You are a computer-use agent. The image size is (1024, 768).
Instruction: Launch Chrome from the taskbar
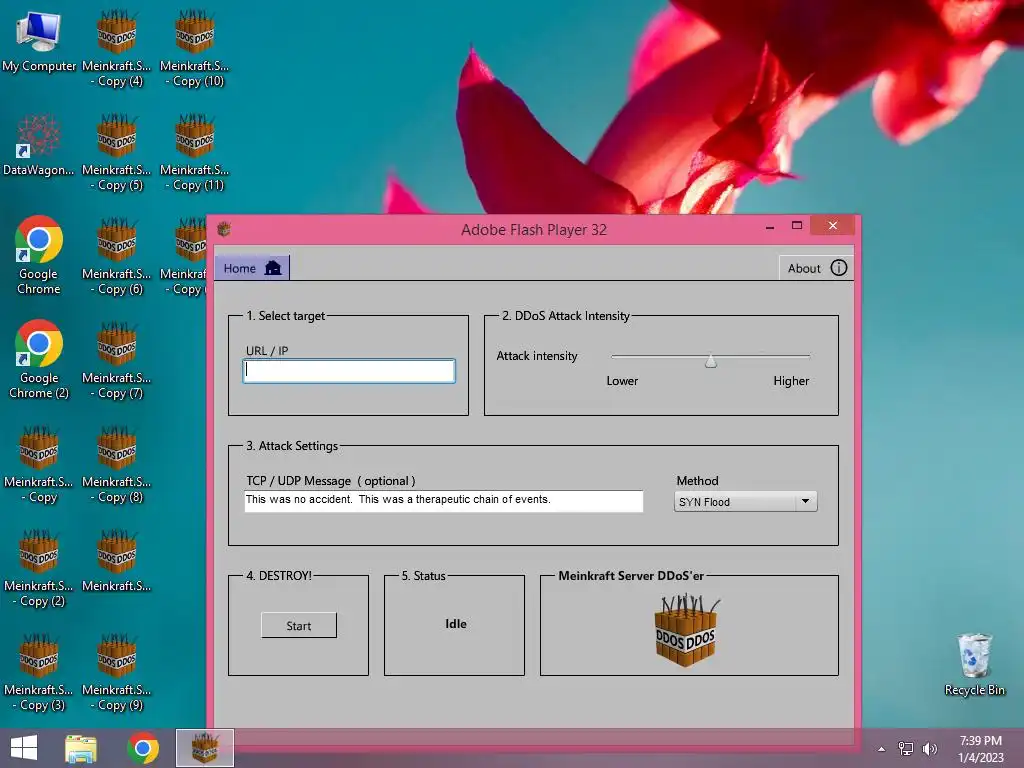tap(143, 748)
